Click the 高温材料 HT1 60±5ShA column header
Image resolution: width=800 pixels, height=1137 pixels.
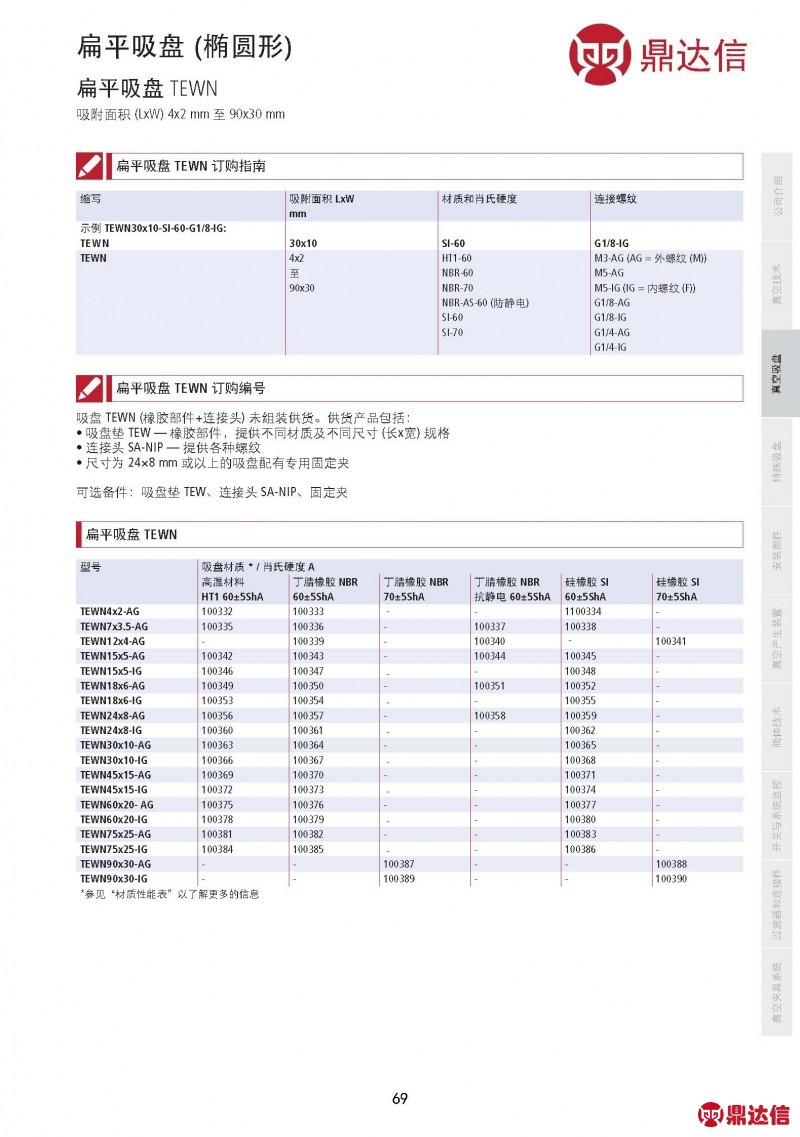(x=233, y=590)
